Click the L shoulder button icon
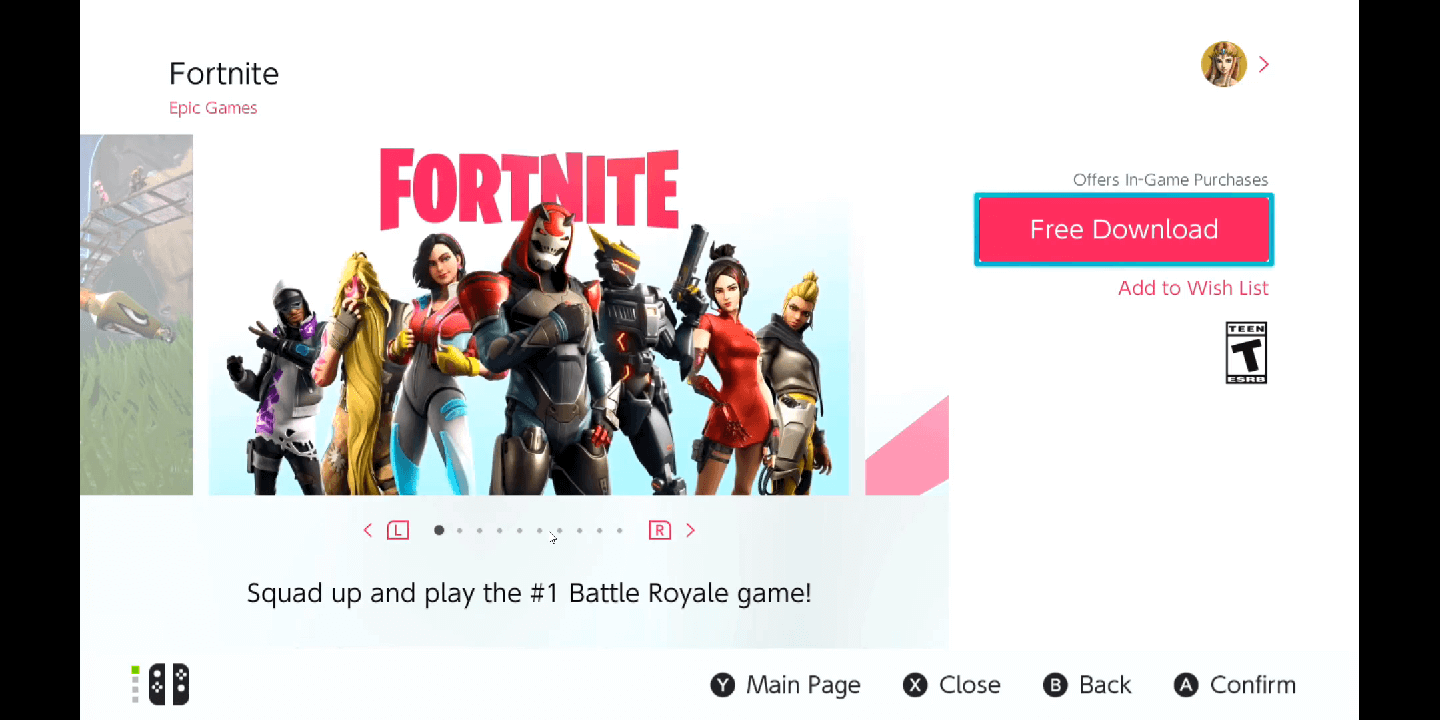 tap(398, 530)
